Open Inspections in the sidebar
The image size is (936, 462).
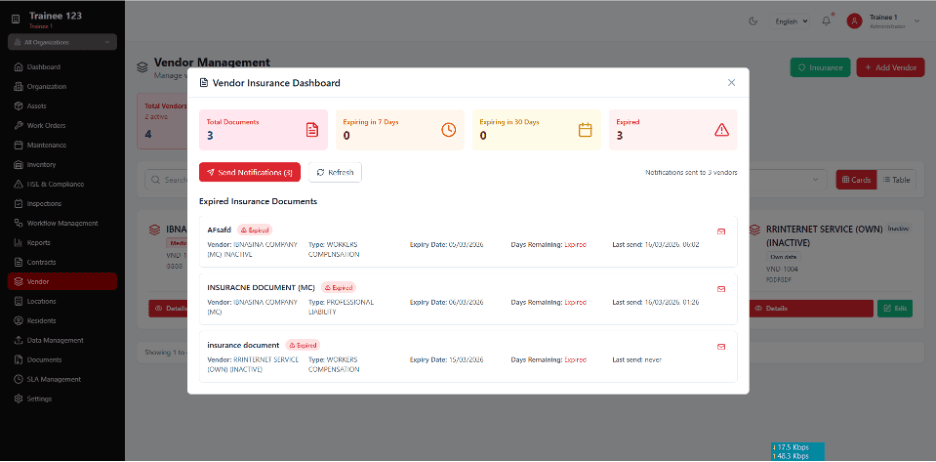[62, 204]
